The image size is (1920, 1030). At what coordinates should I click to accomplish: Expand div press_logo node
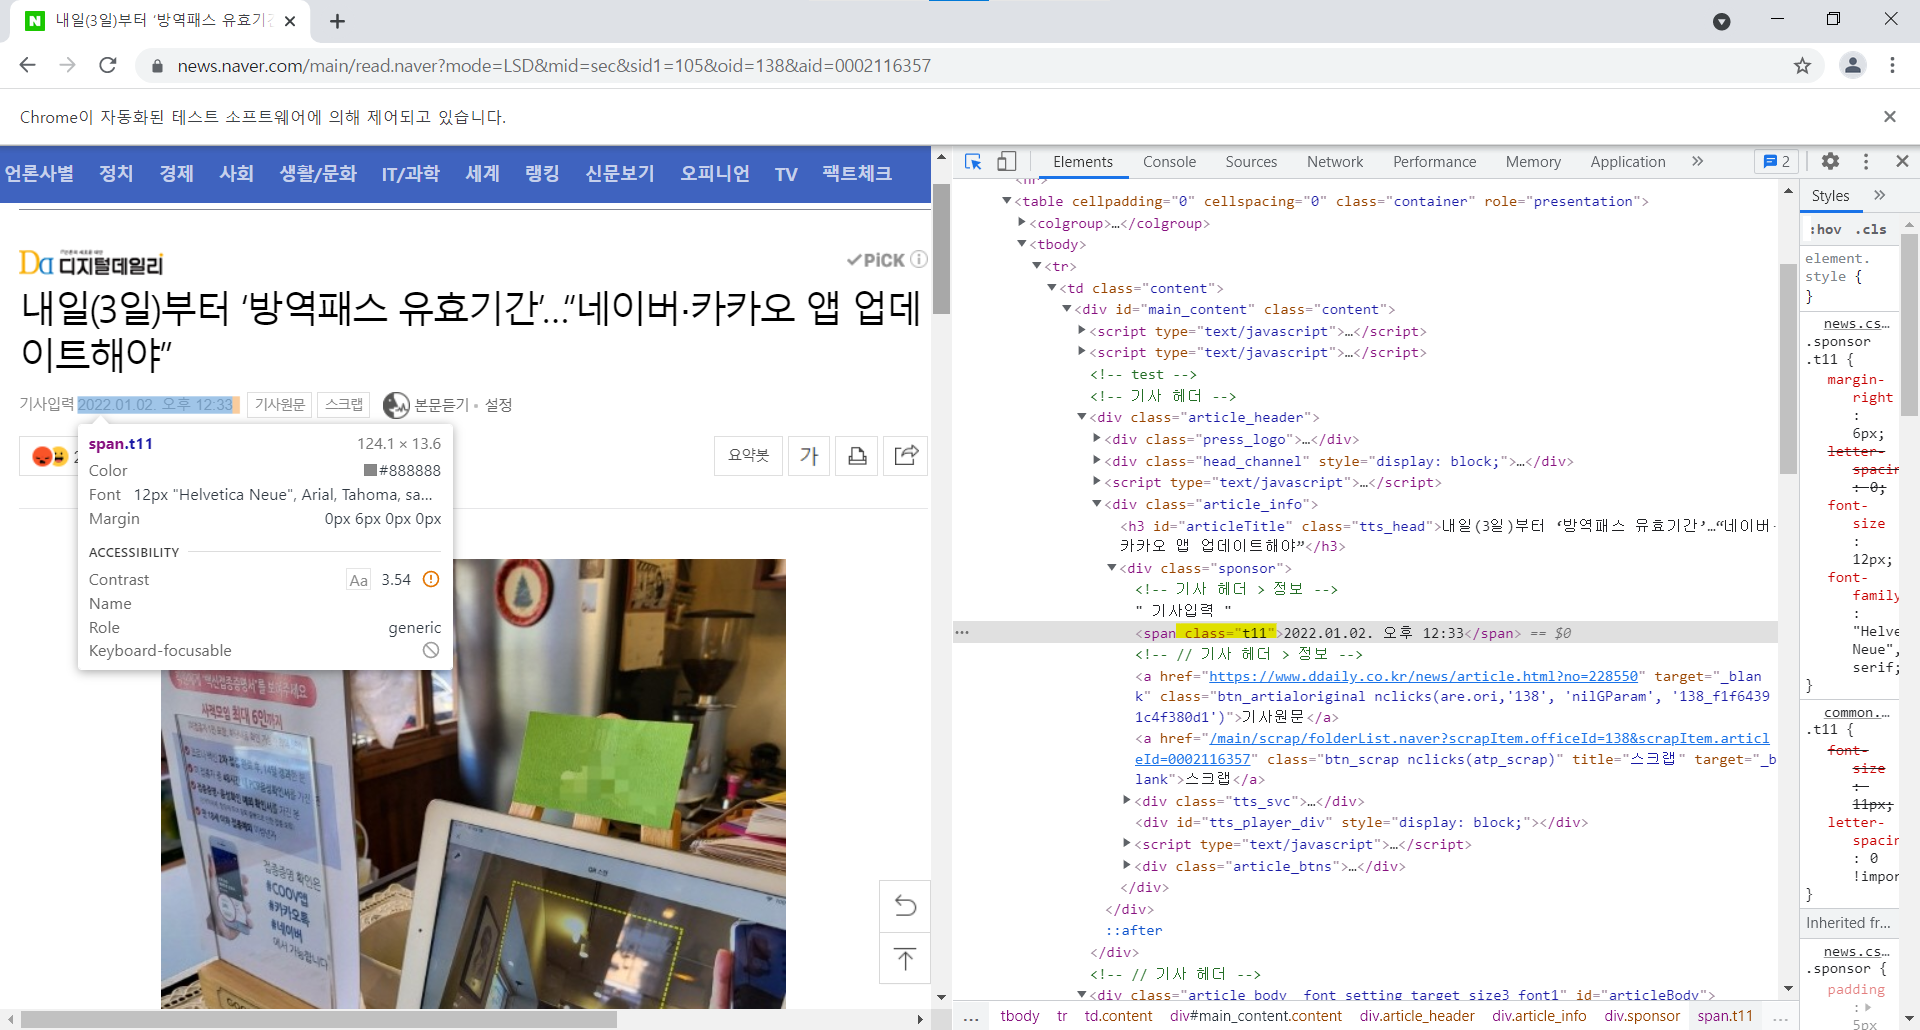click(1097, 438)
